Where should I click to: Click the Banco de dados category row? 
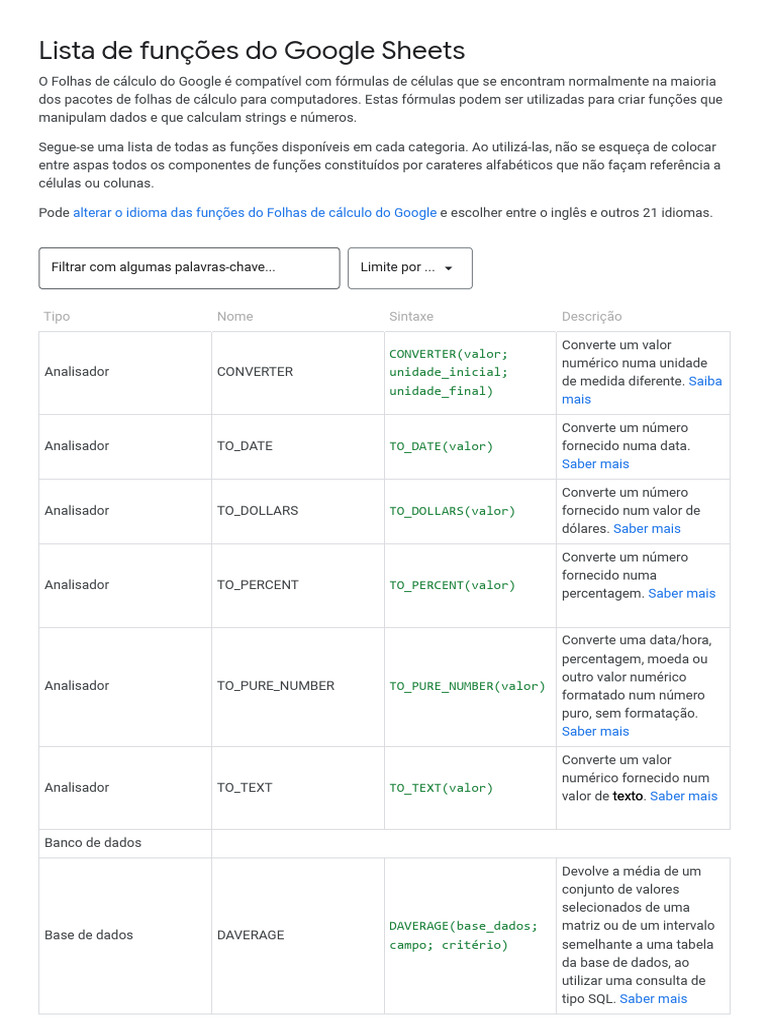93,843
